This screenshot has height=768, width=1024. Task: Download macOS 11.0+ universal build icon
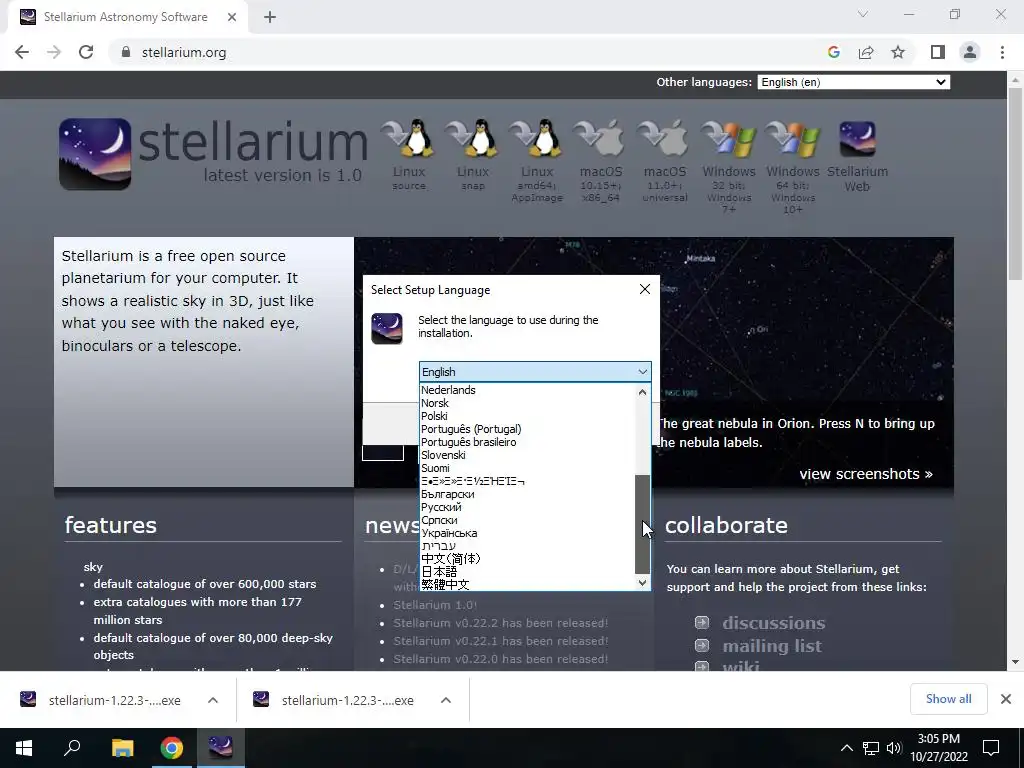(x=665, y=138)
